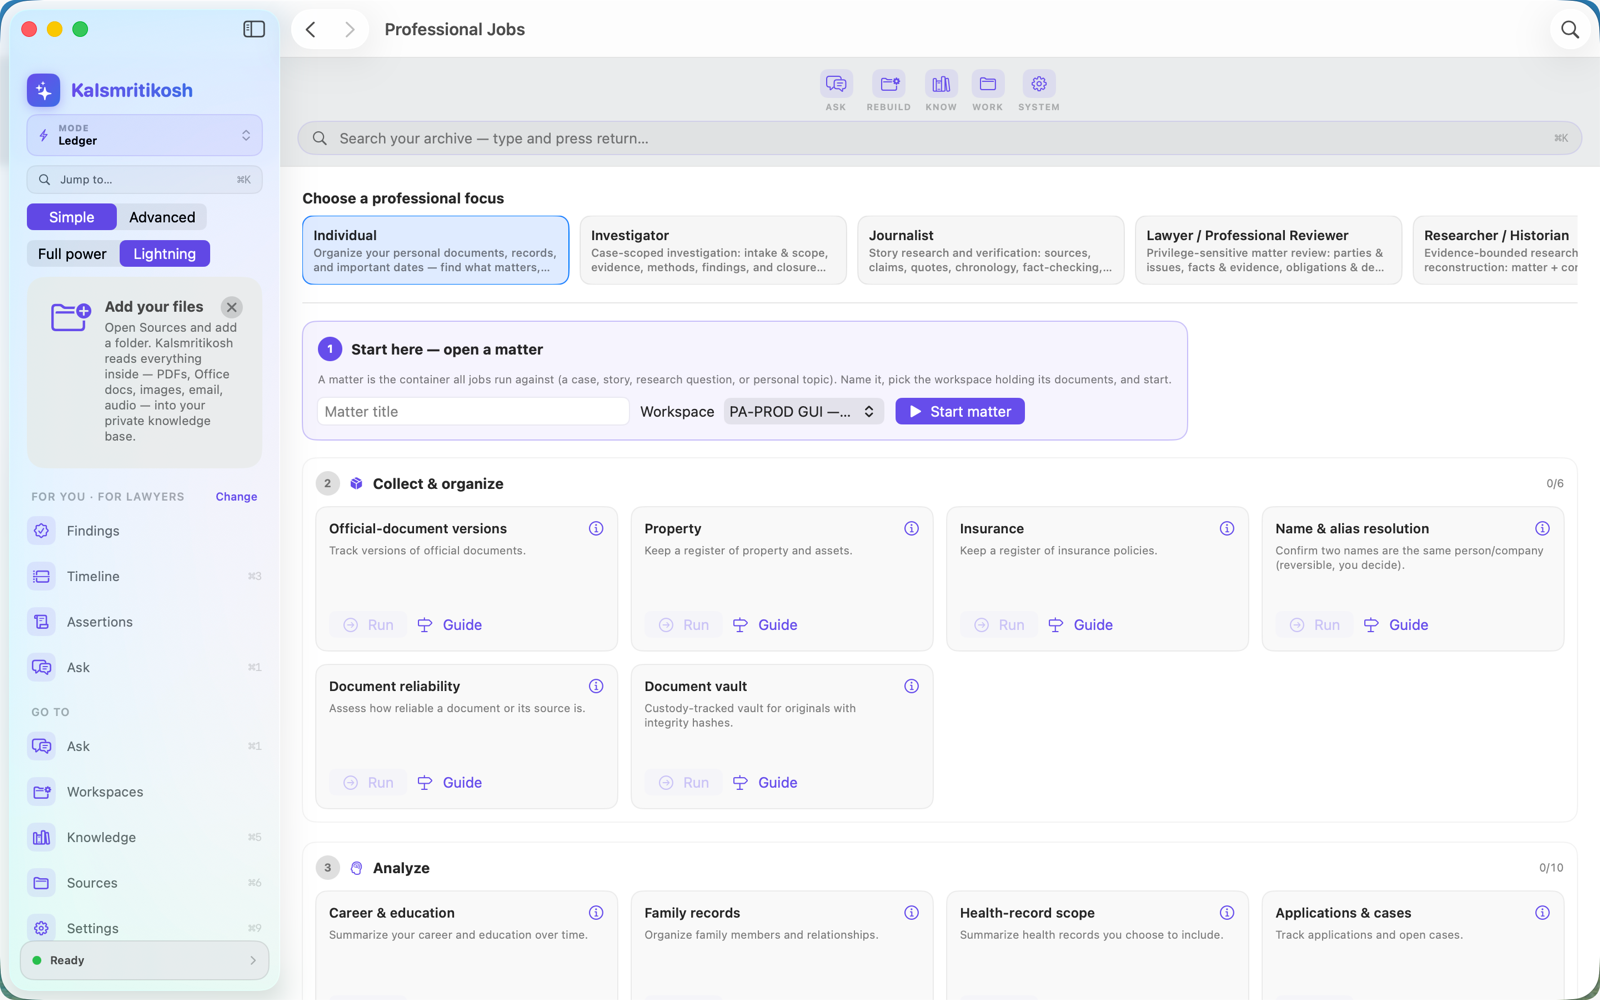This screenshot has height=1000, width=1600.
Task: Toggle the sidebar panel icon
Action: pos(254,29)
